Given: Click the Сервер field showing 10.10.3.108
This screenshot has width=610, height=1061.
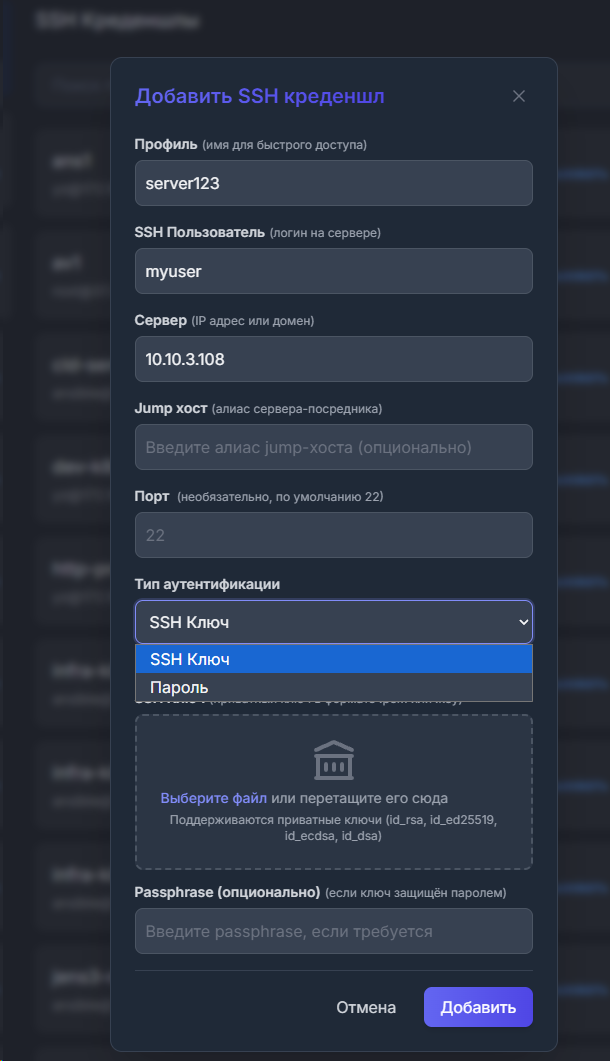Looking at the screenshot, I should point(334,359).
